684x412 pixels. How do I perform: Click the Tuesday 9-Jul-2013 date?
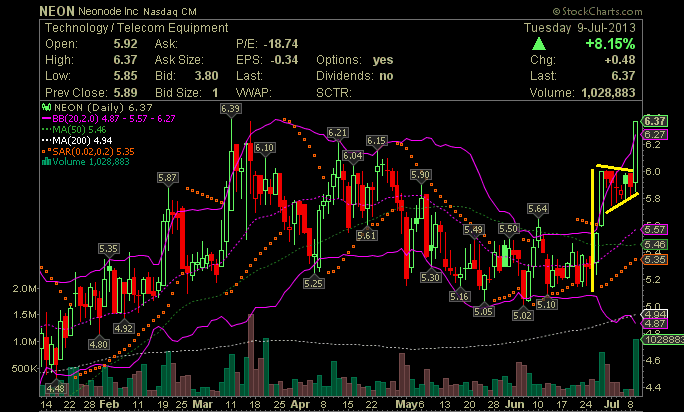pos(580,28)
